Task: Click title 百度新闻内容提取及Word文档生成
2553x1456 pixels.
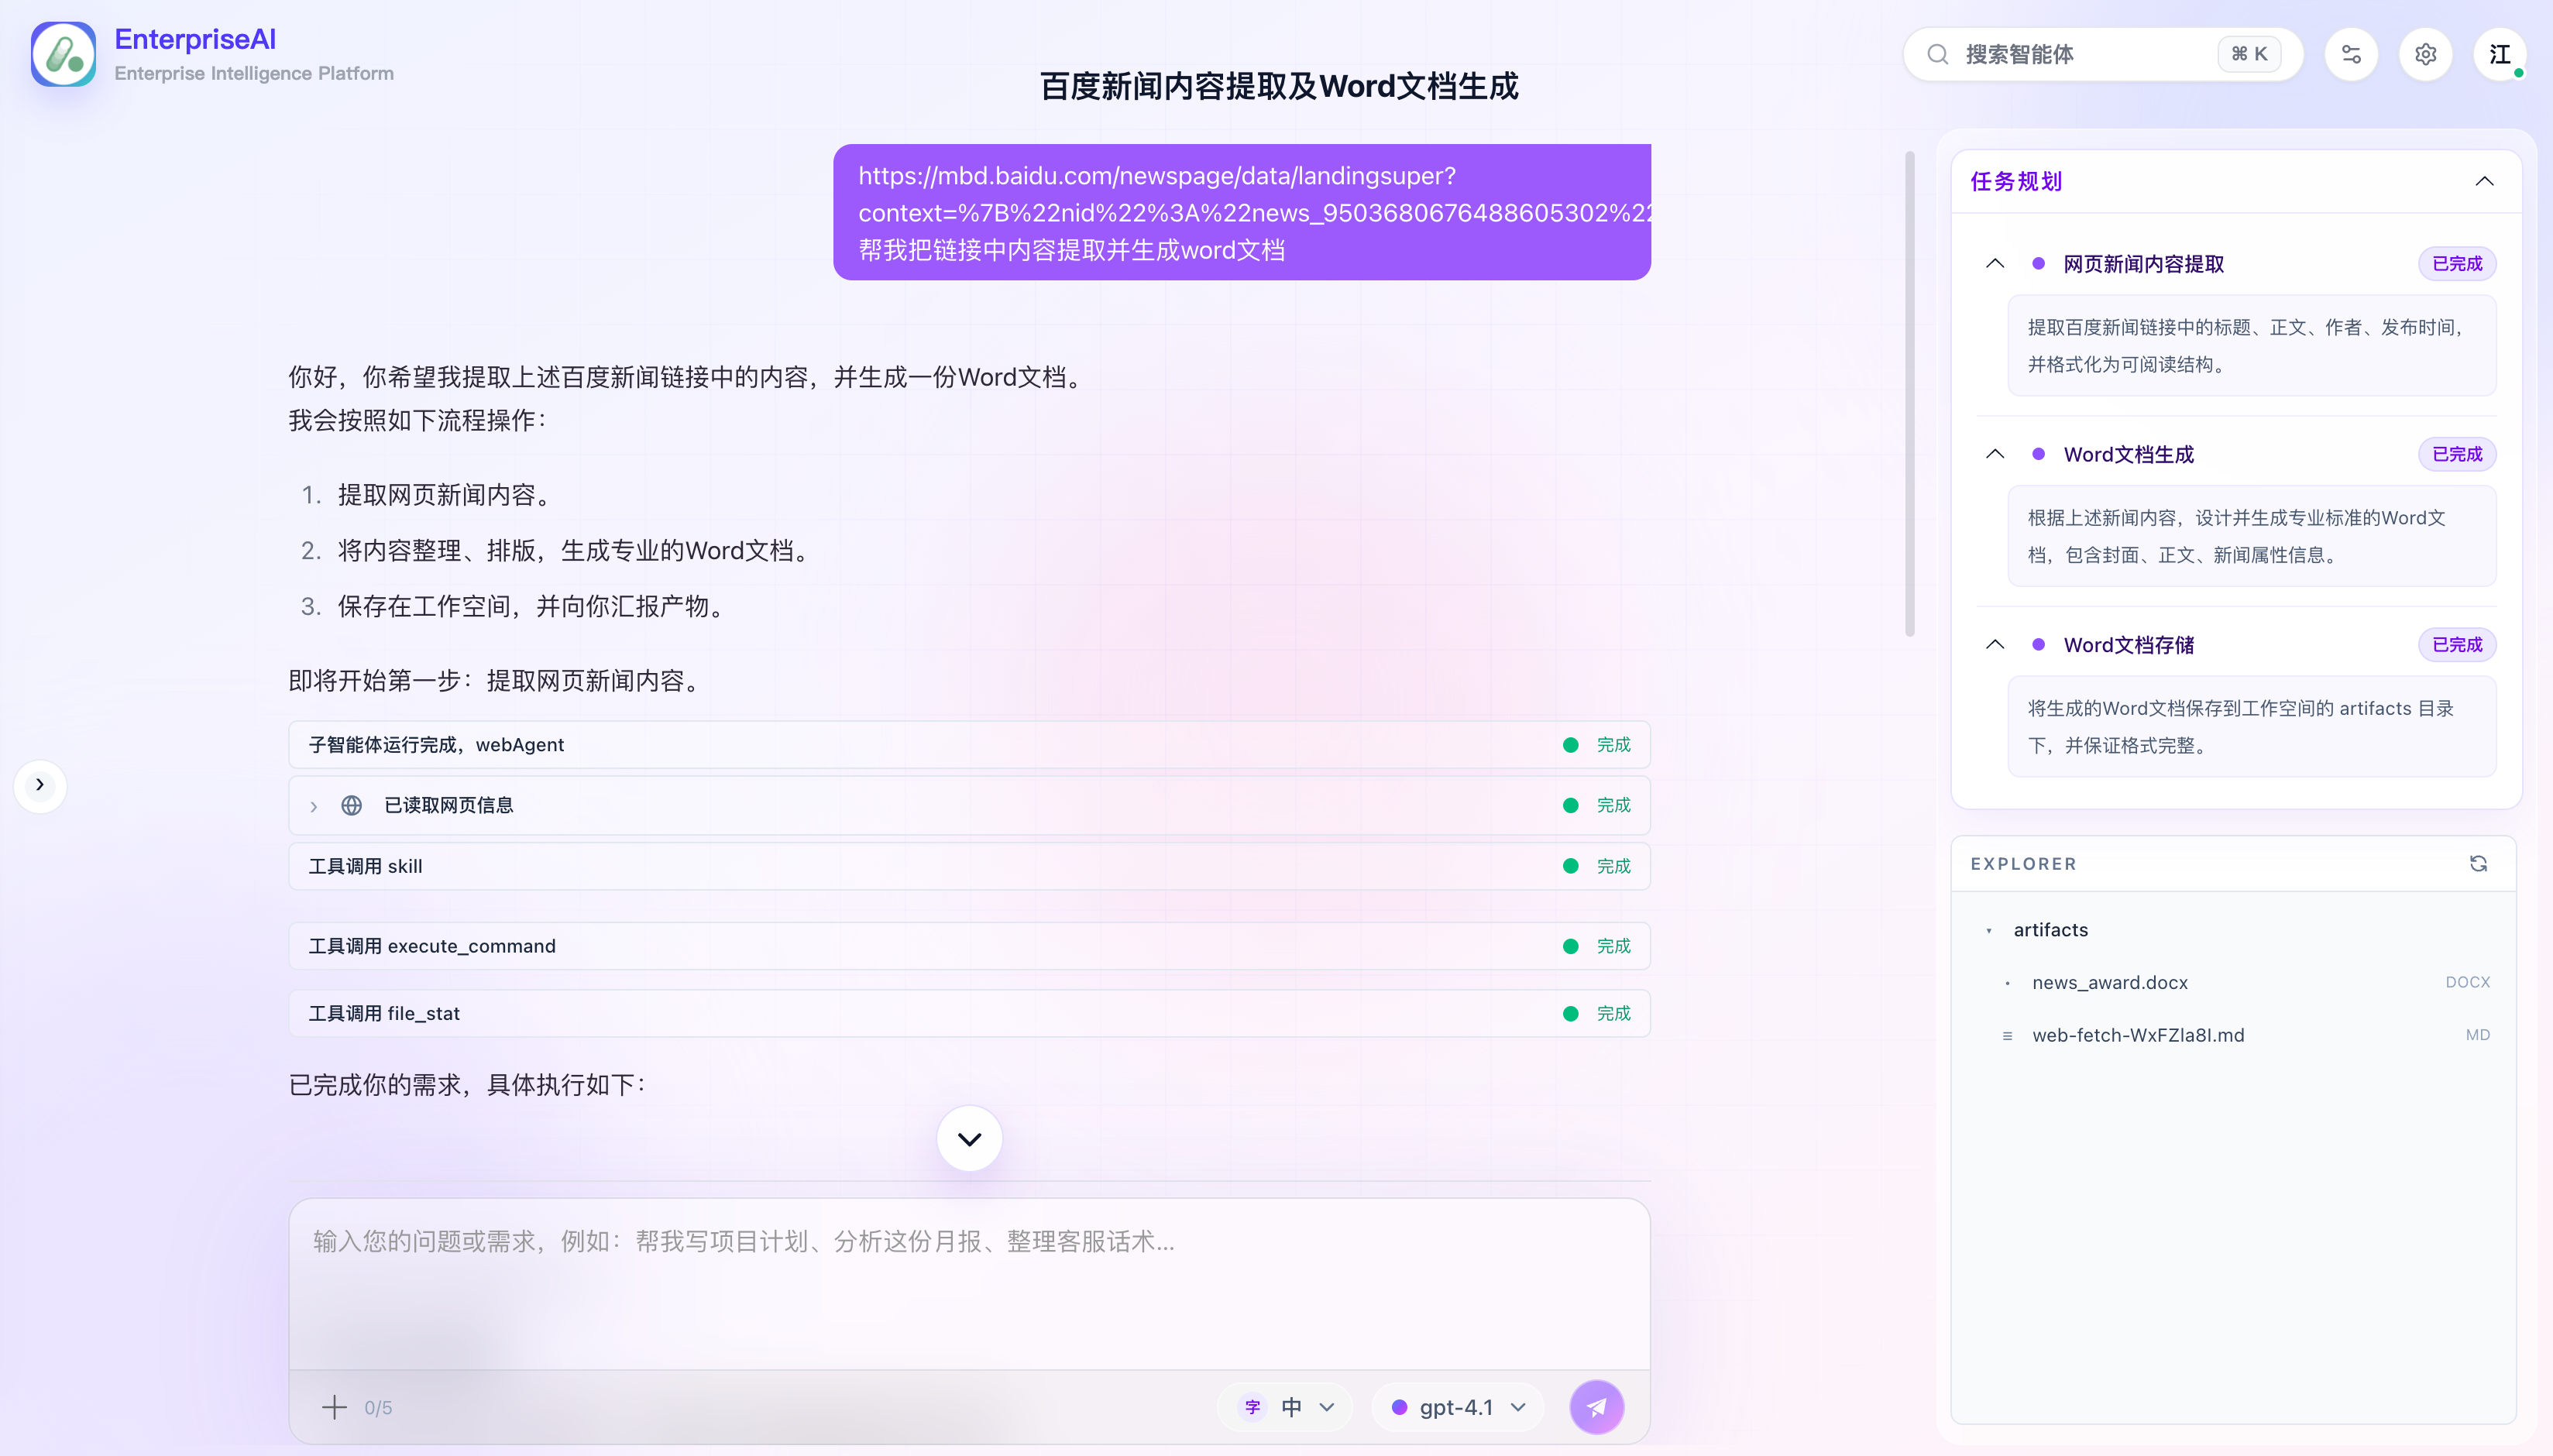Action: [1279, 87]
